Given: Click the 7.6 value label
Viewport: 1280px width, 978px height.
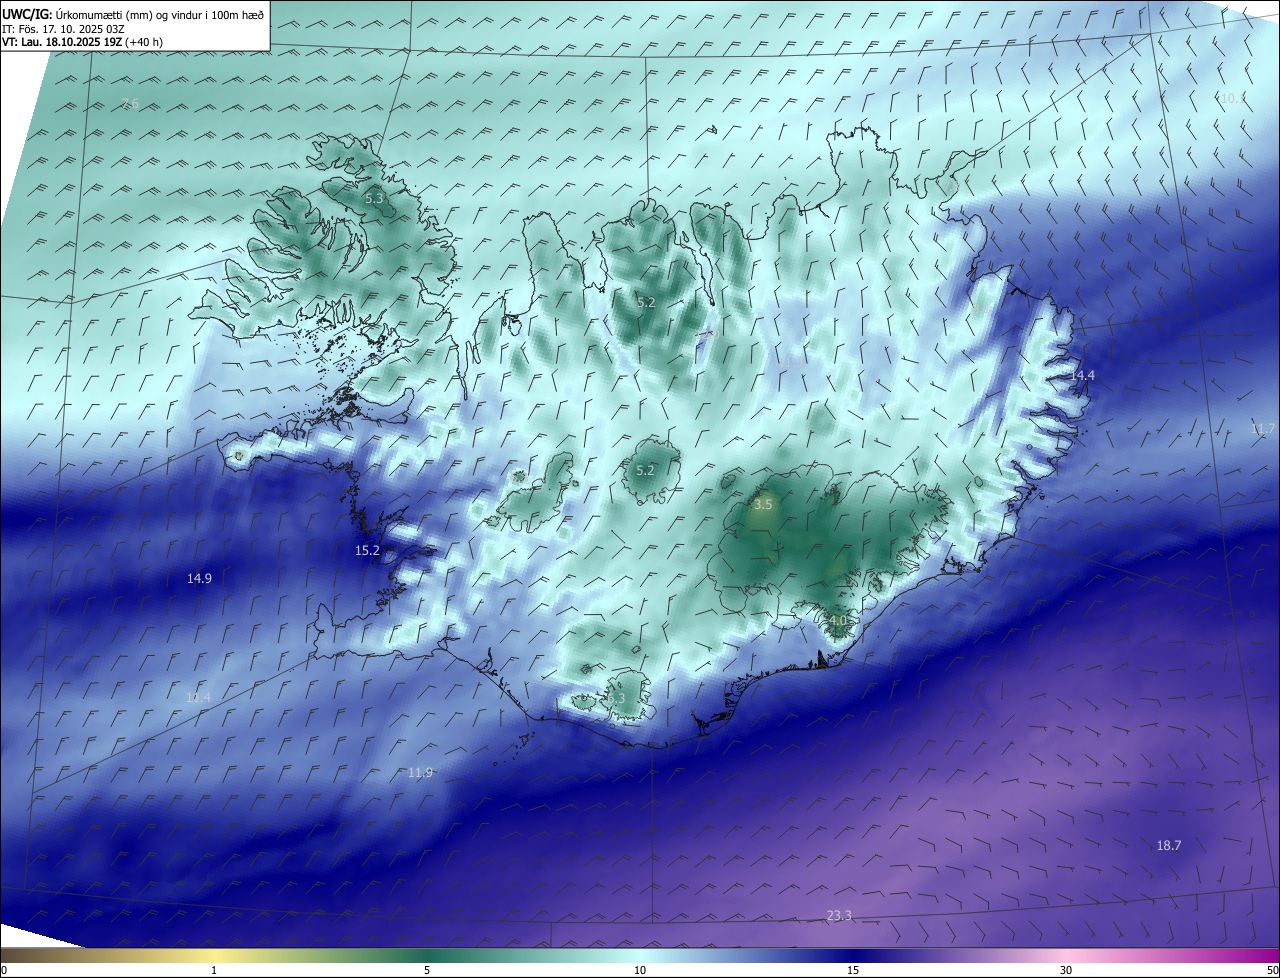Looking at the screenshot, I should point(129,103).
